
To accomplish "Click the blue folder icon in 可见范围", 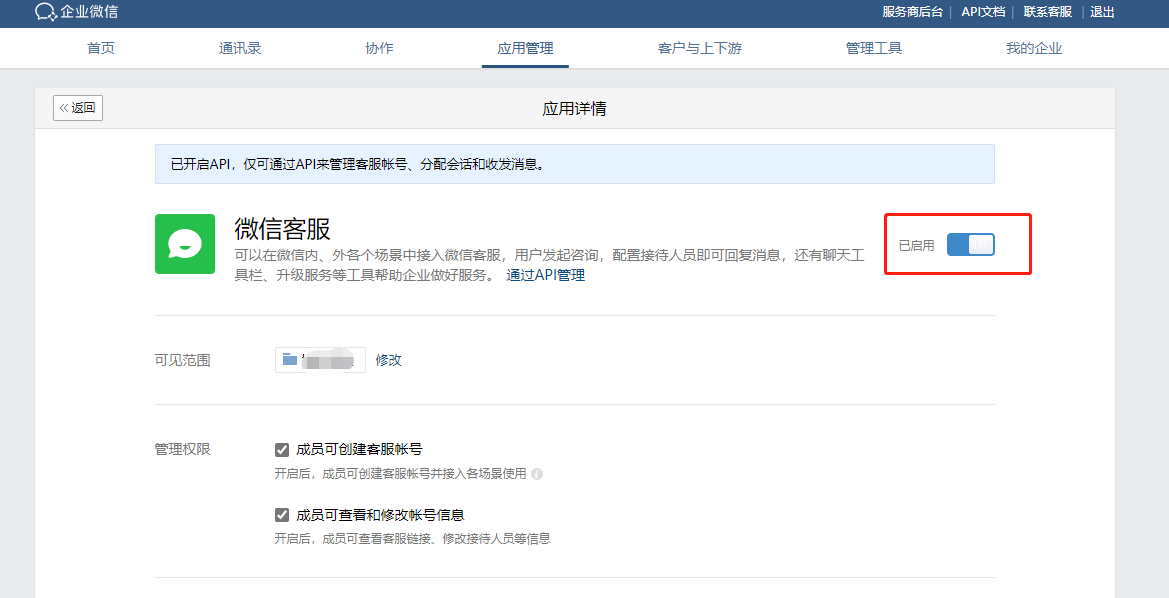I will [x=290, y=359].
